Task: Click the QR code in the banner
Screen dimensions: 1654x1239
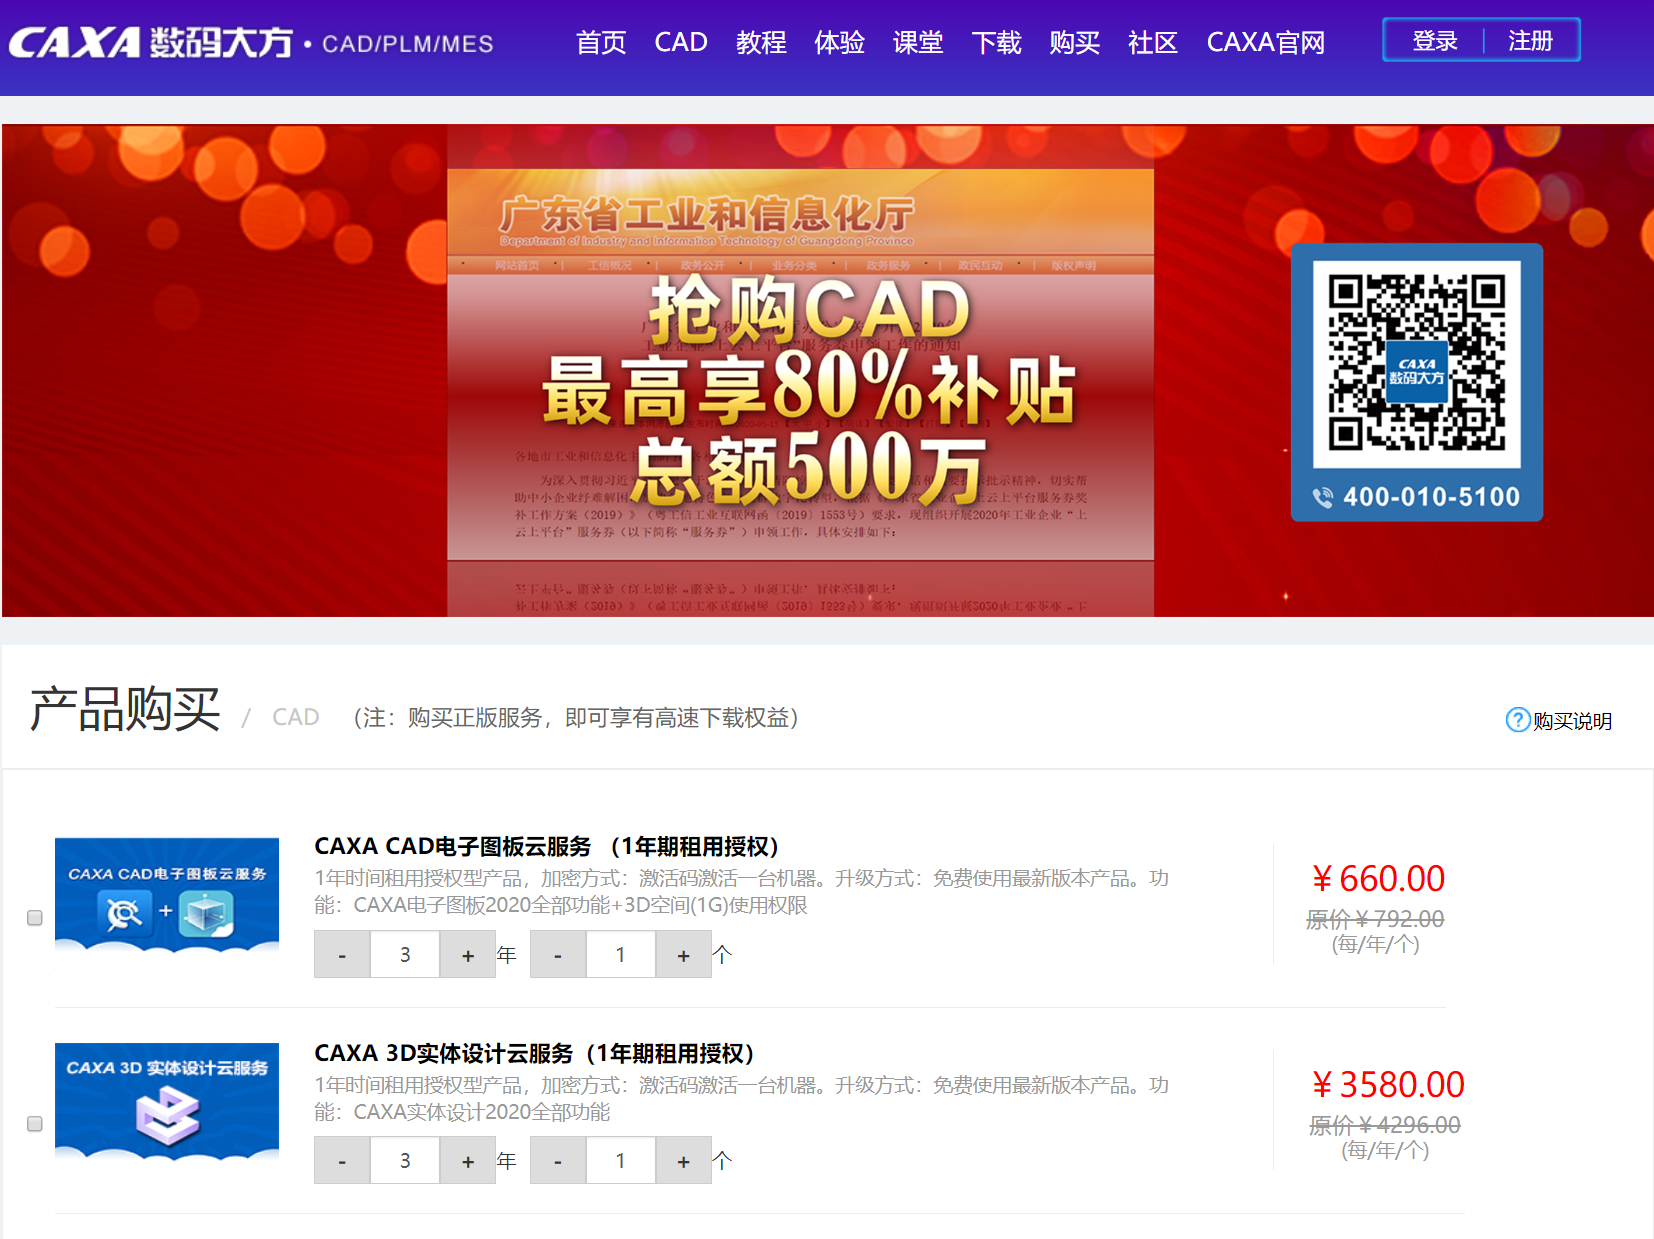Action: click(x=1417, y=364)
